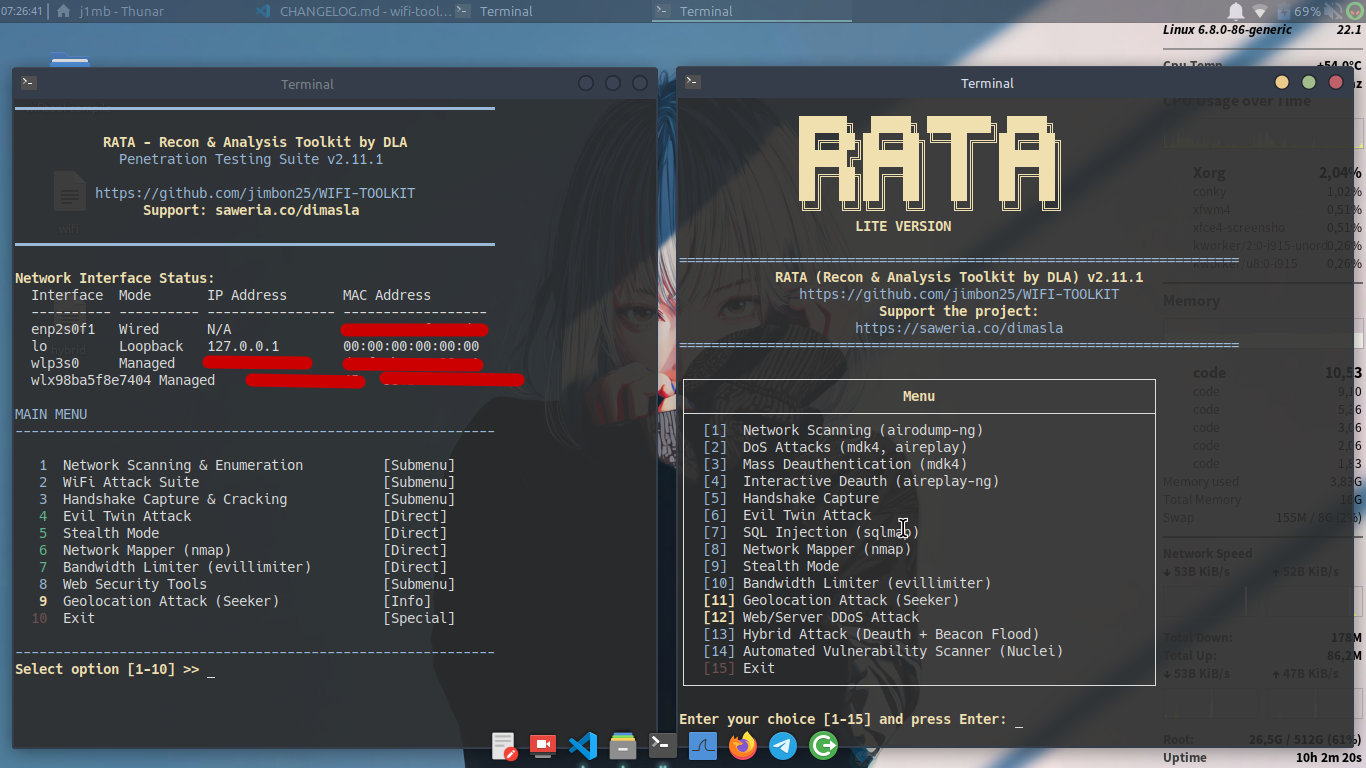Open Visual Studio Code from the dock

point(582,745)
